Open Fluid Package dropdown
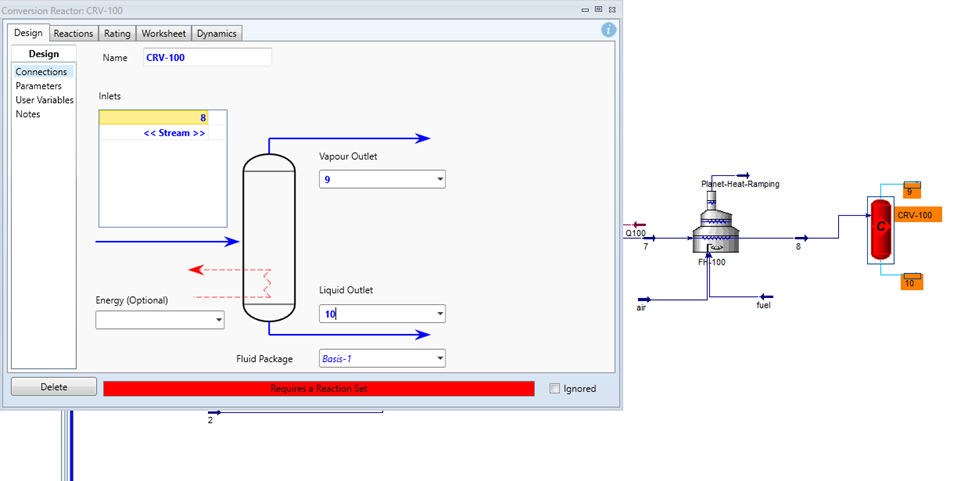This screenshot has width=975, height=481. pos(440,359)
